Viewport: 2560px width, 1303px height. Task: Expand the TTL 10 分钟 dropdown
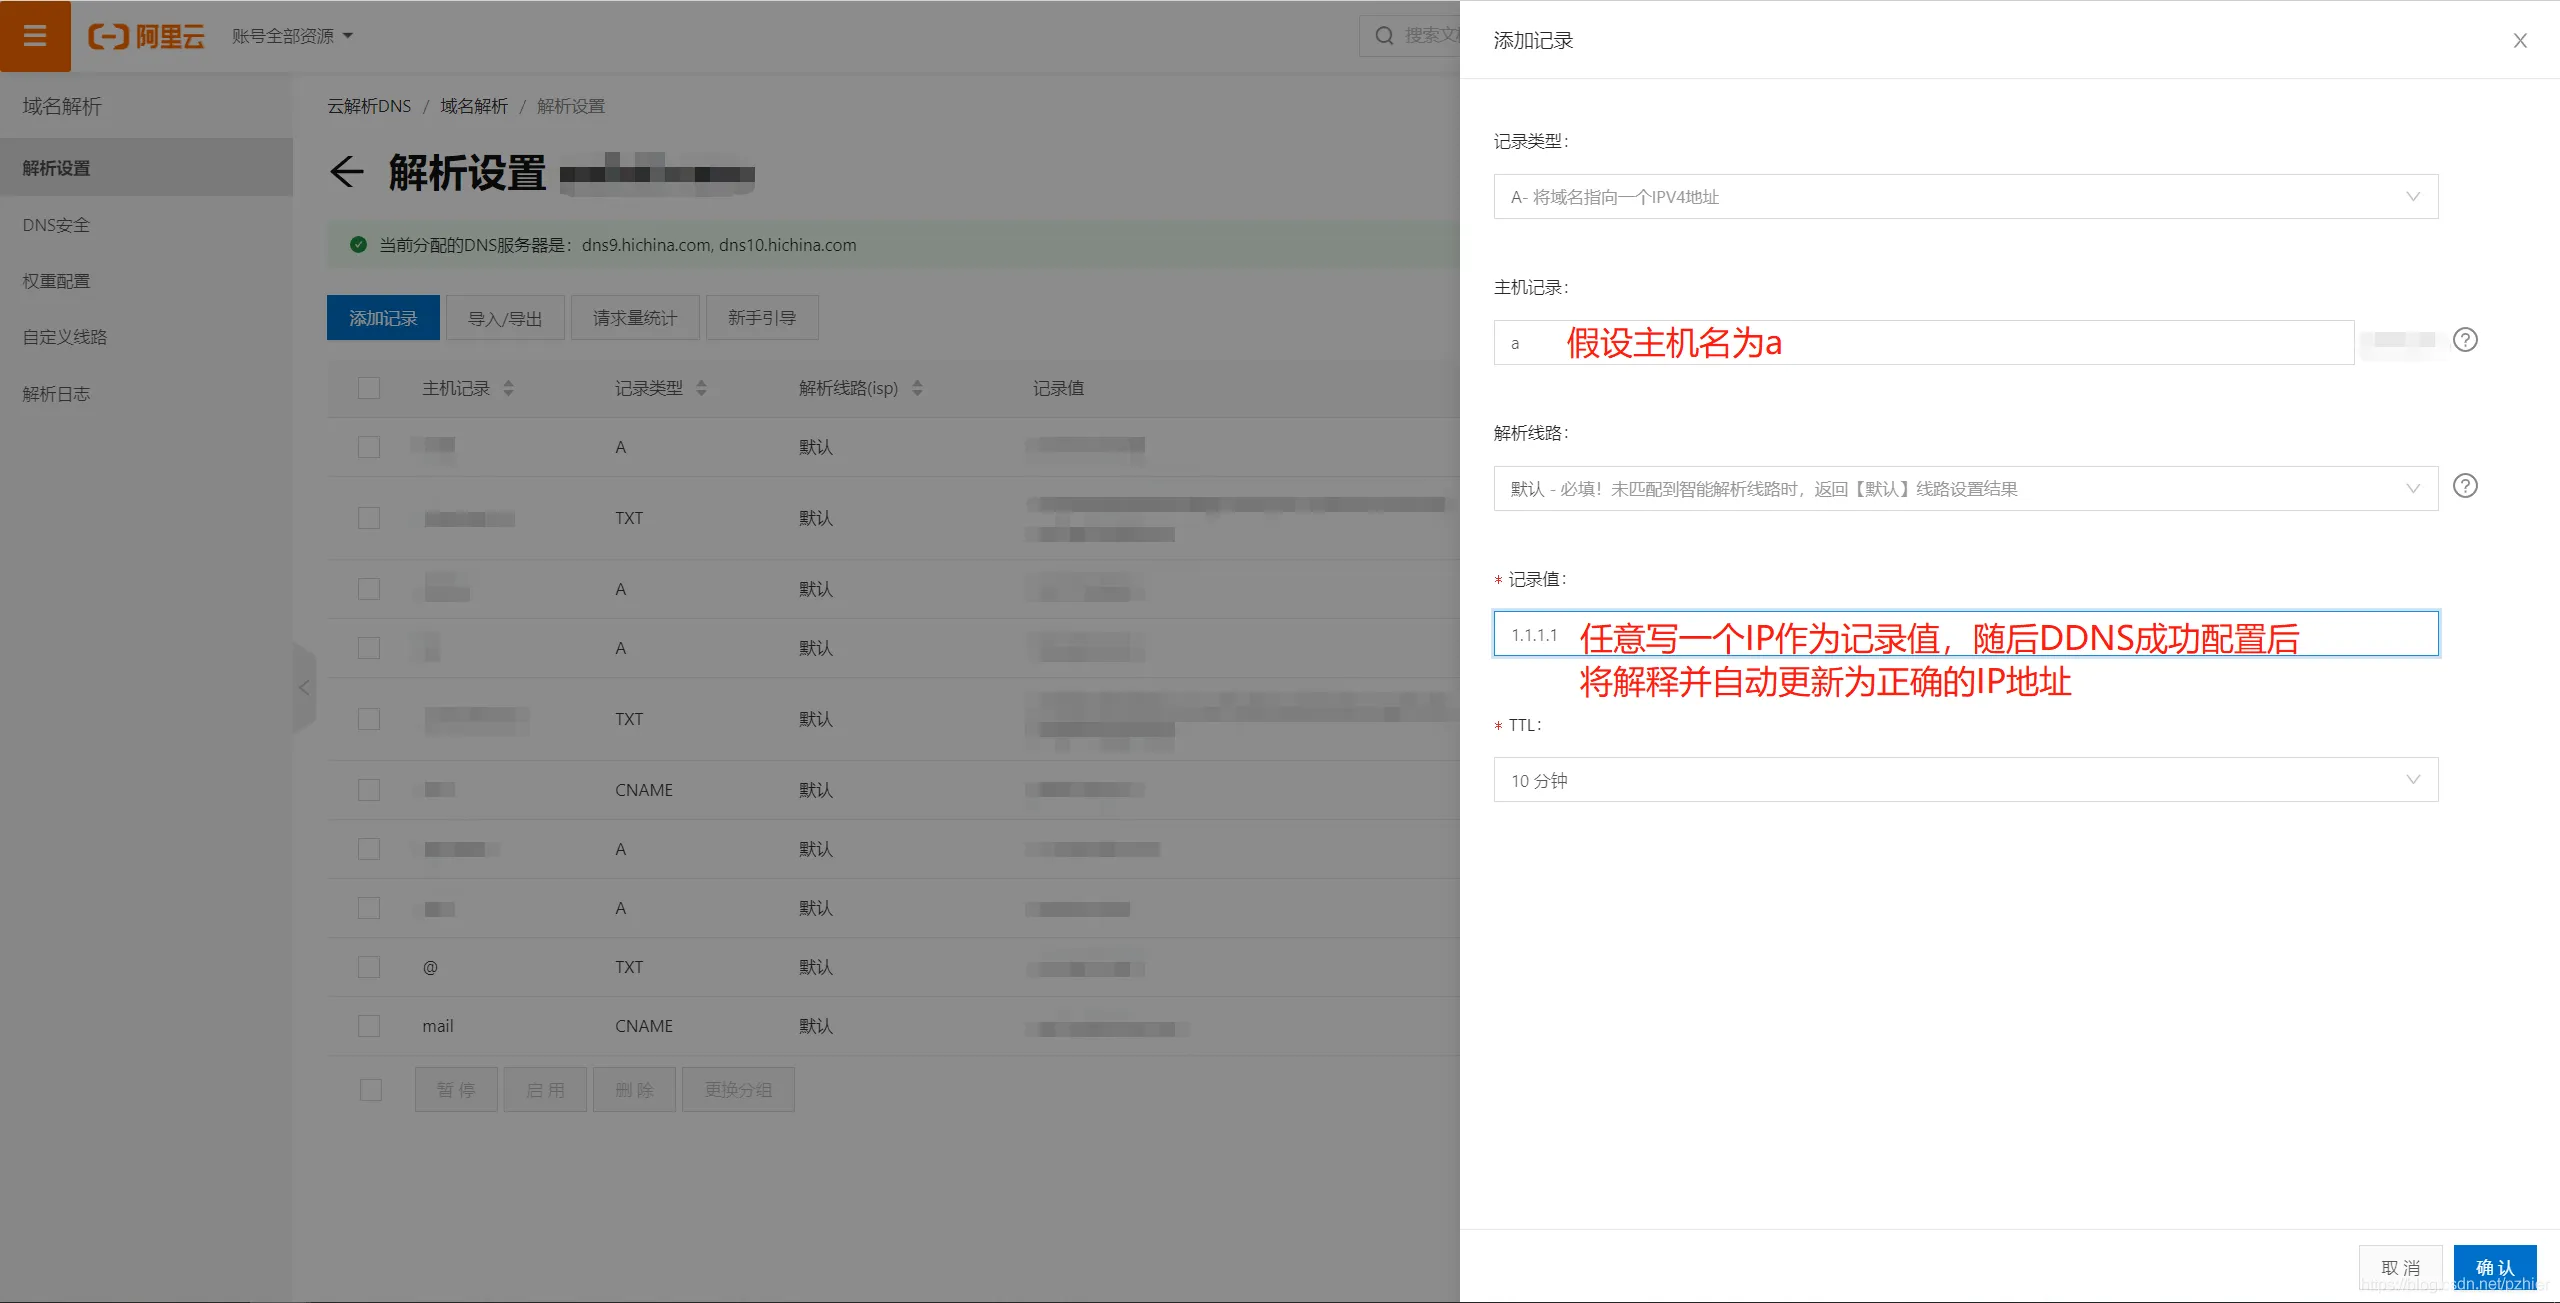tap(1965, 780)
